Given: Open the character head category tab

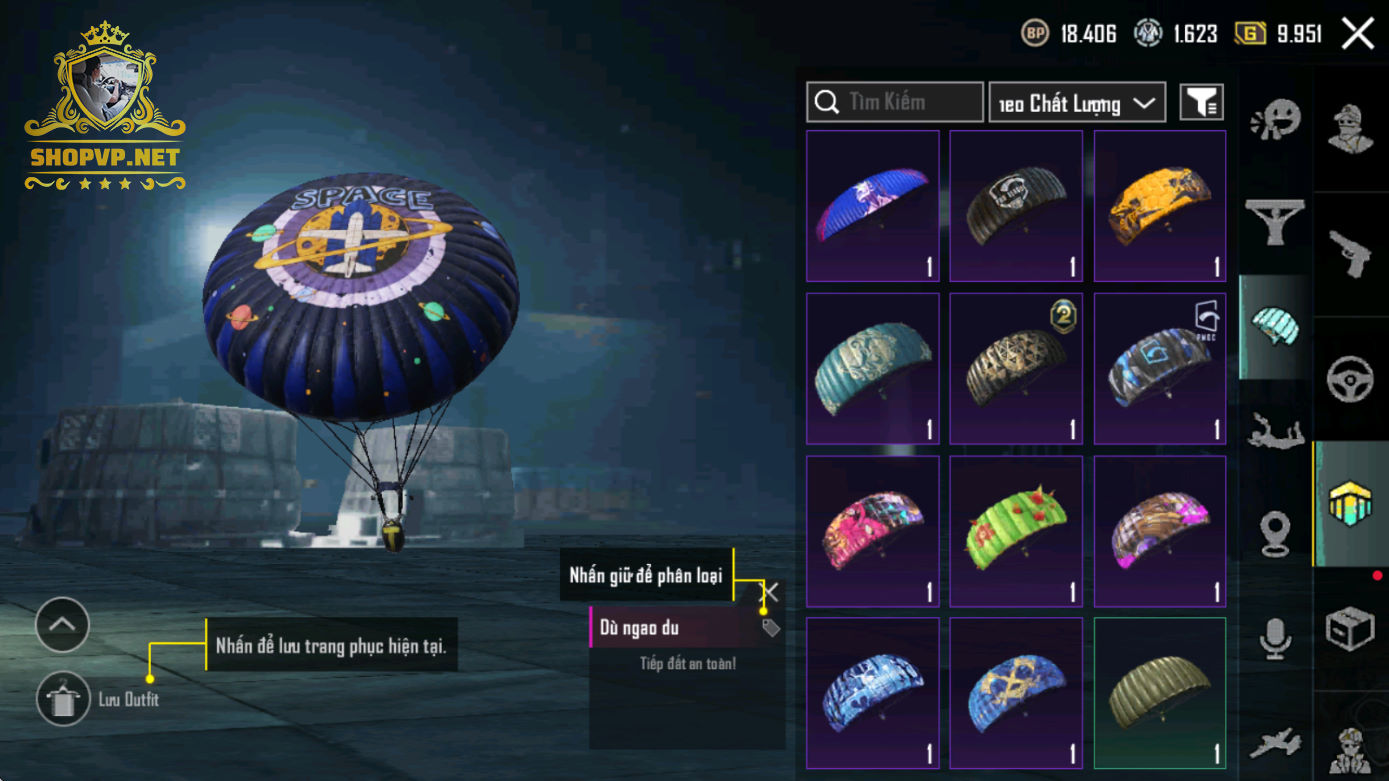Looking at the screenshot, I should point(1350,128).
